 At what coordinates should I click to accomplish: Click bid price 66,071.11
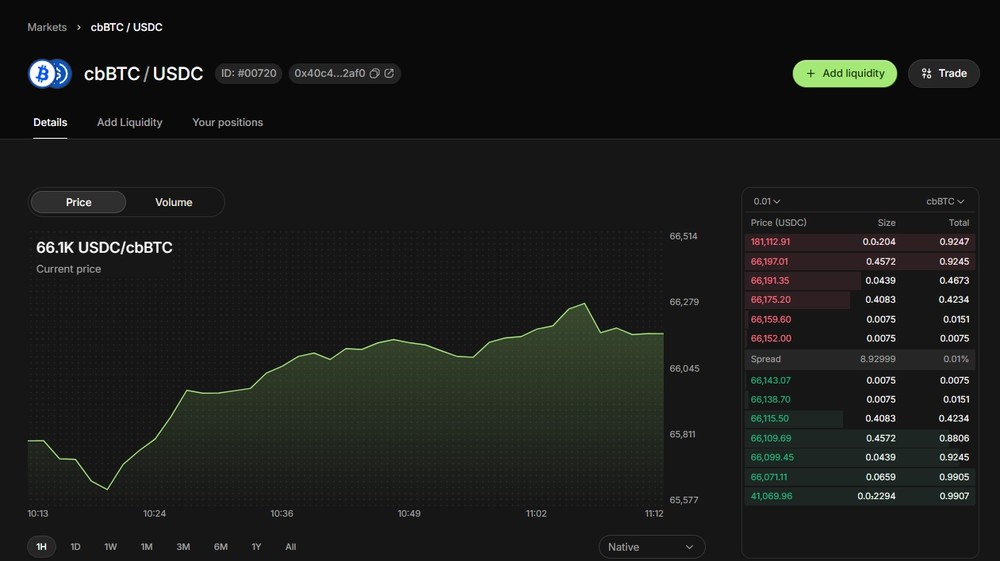click(x=768, y=477)
